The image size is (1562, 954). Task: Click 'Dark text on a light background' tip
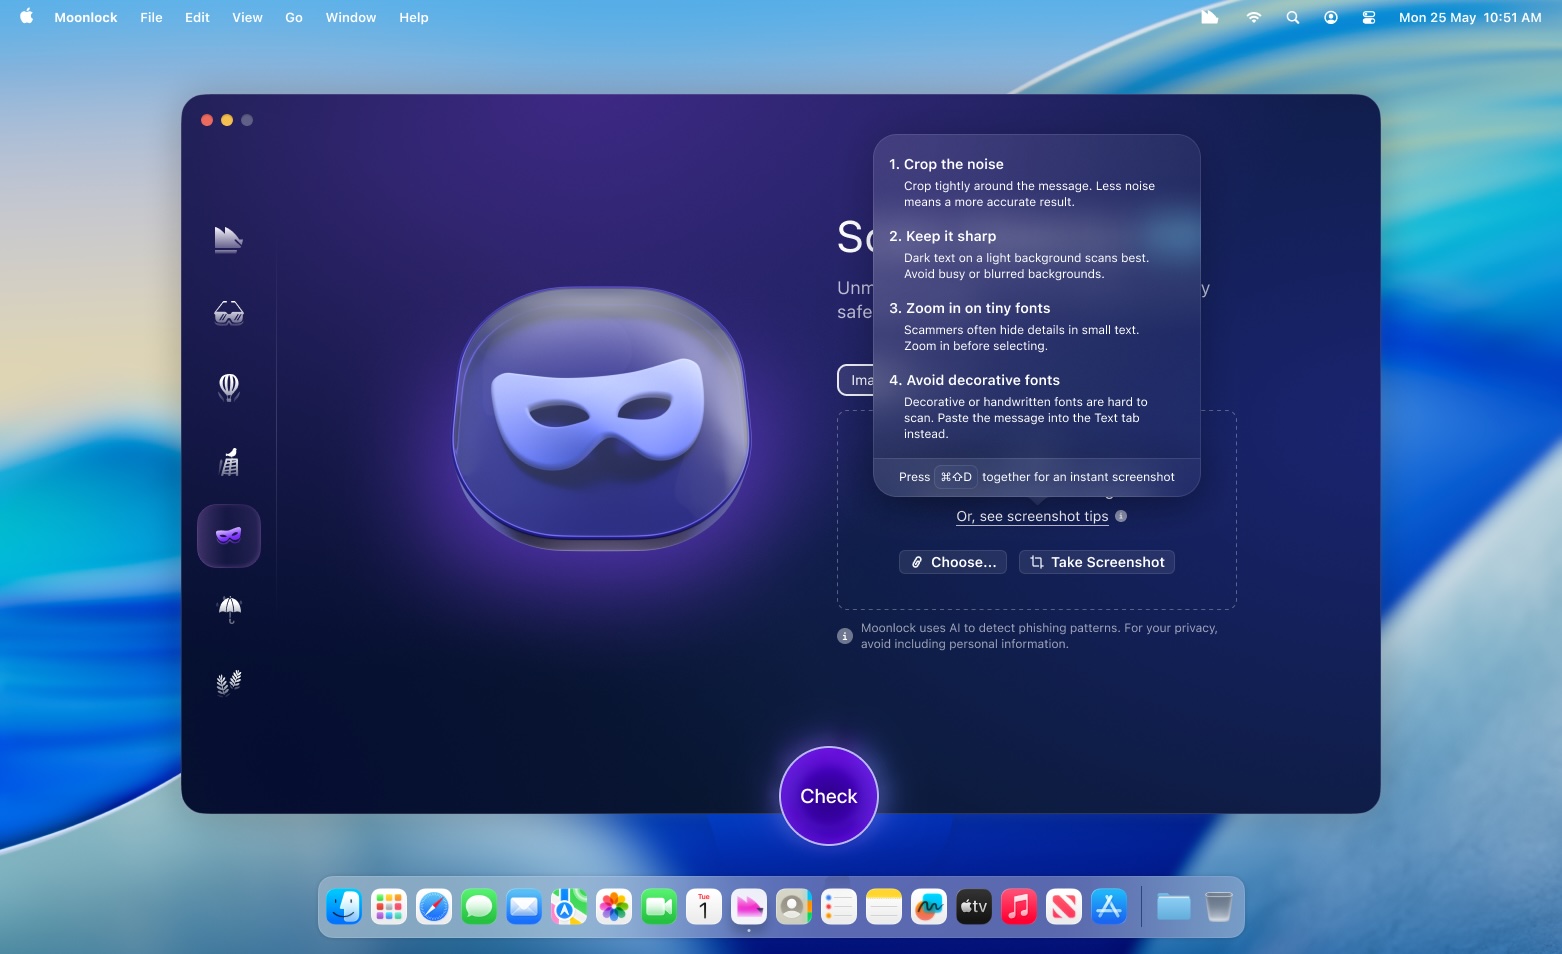point(1026,266)
